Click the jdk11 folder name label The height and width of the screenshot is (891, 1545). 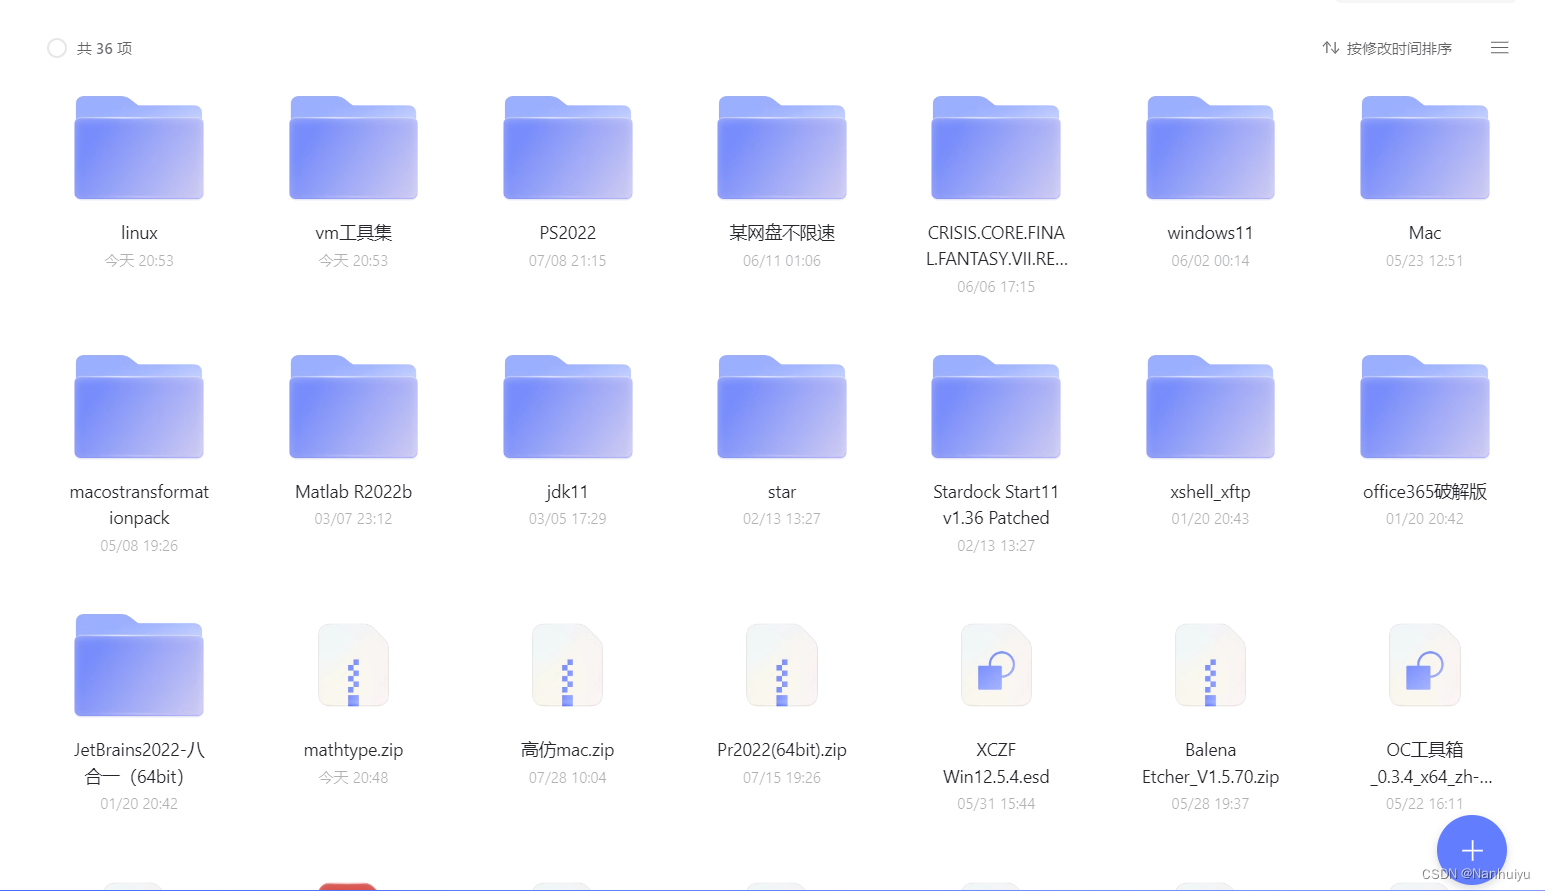(x=568, y=492)
